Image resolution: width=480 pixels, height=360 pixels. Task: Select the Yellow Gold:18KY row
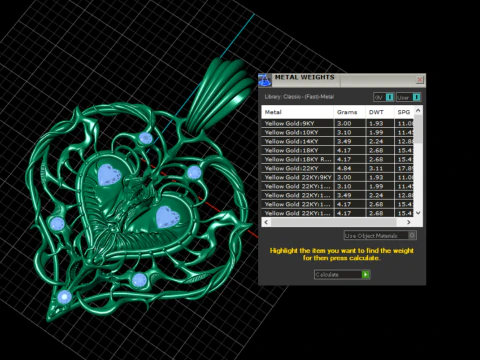click(337, 150)
